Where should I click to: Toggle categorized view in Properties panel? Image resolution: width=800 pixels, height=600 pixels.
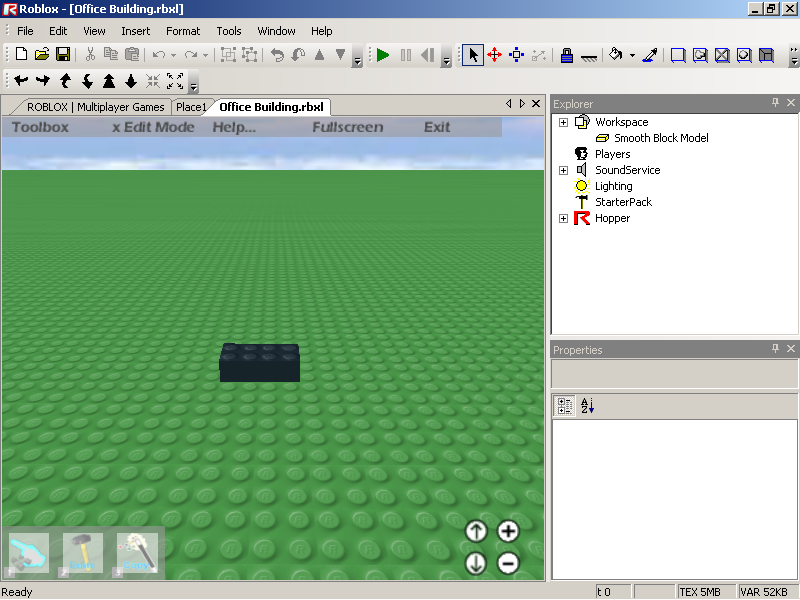[x=564, y=406]
